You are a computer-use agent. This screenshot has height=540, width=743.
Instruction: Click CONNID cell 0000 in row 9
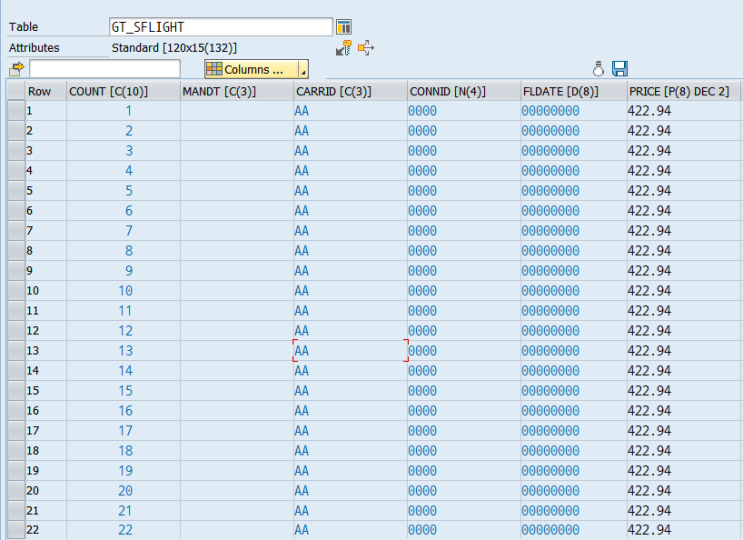[464, 270]
